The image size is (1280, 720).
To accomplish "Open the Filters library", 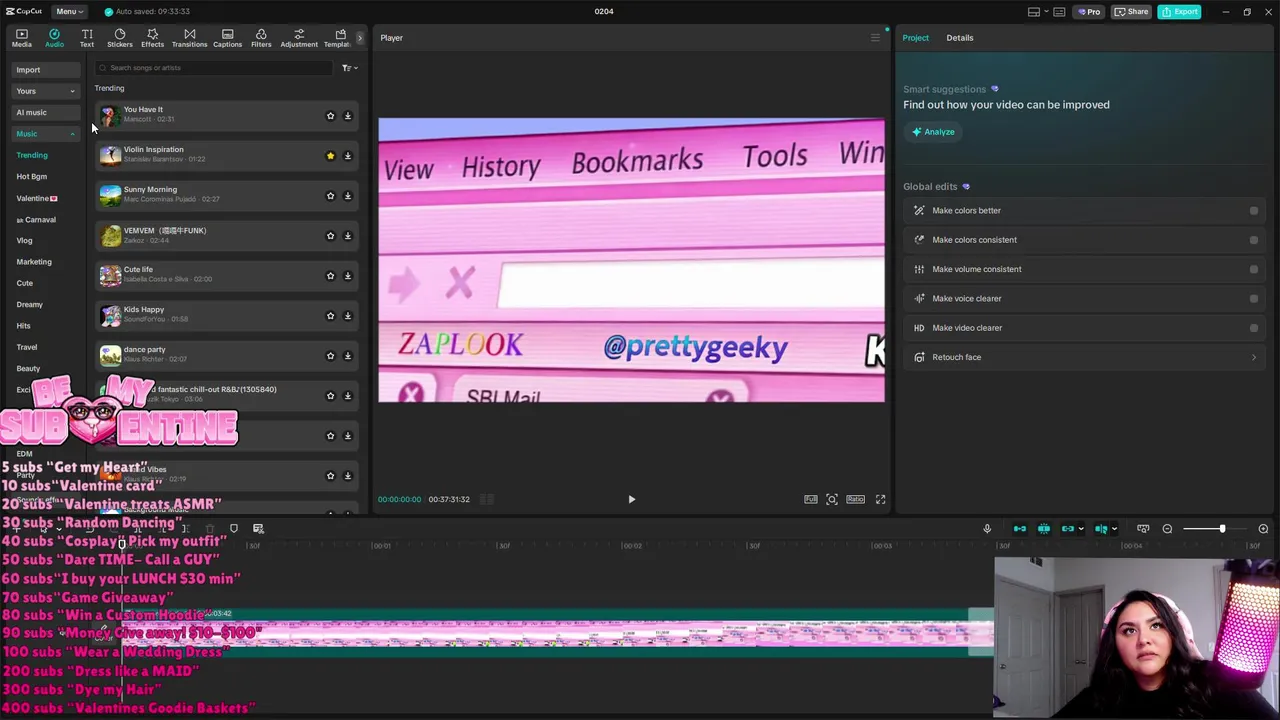I will [x=261, y=38].
